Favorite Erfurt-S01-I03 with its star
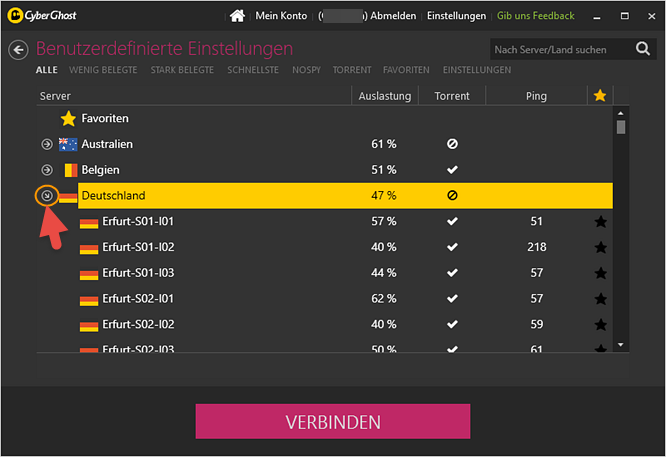The image size is (666, 457). tap(601, 273)
